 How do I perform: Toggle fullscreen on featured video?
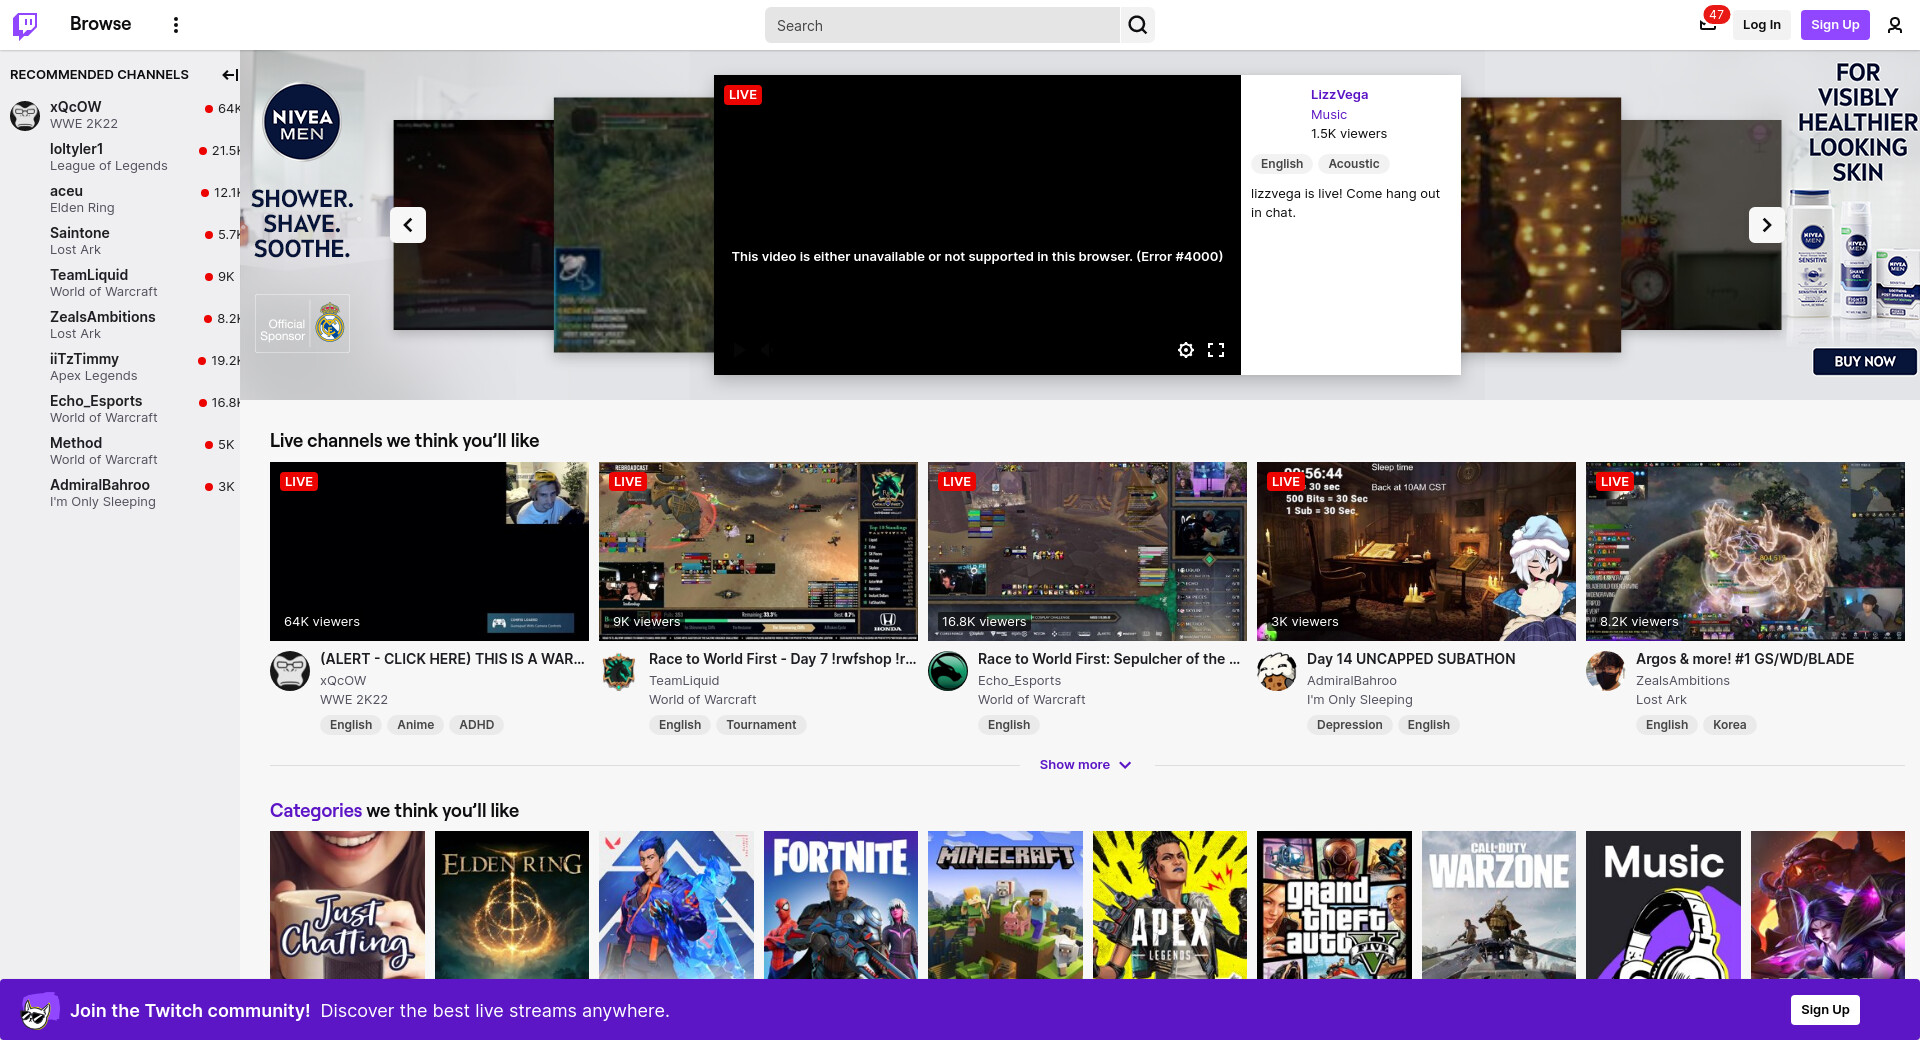[x=1216, y=350]
